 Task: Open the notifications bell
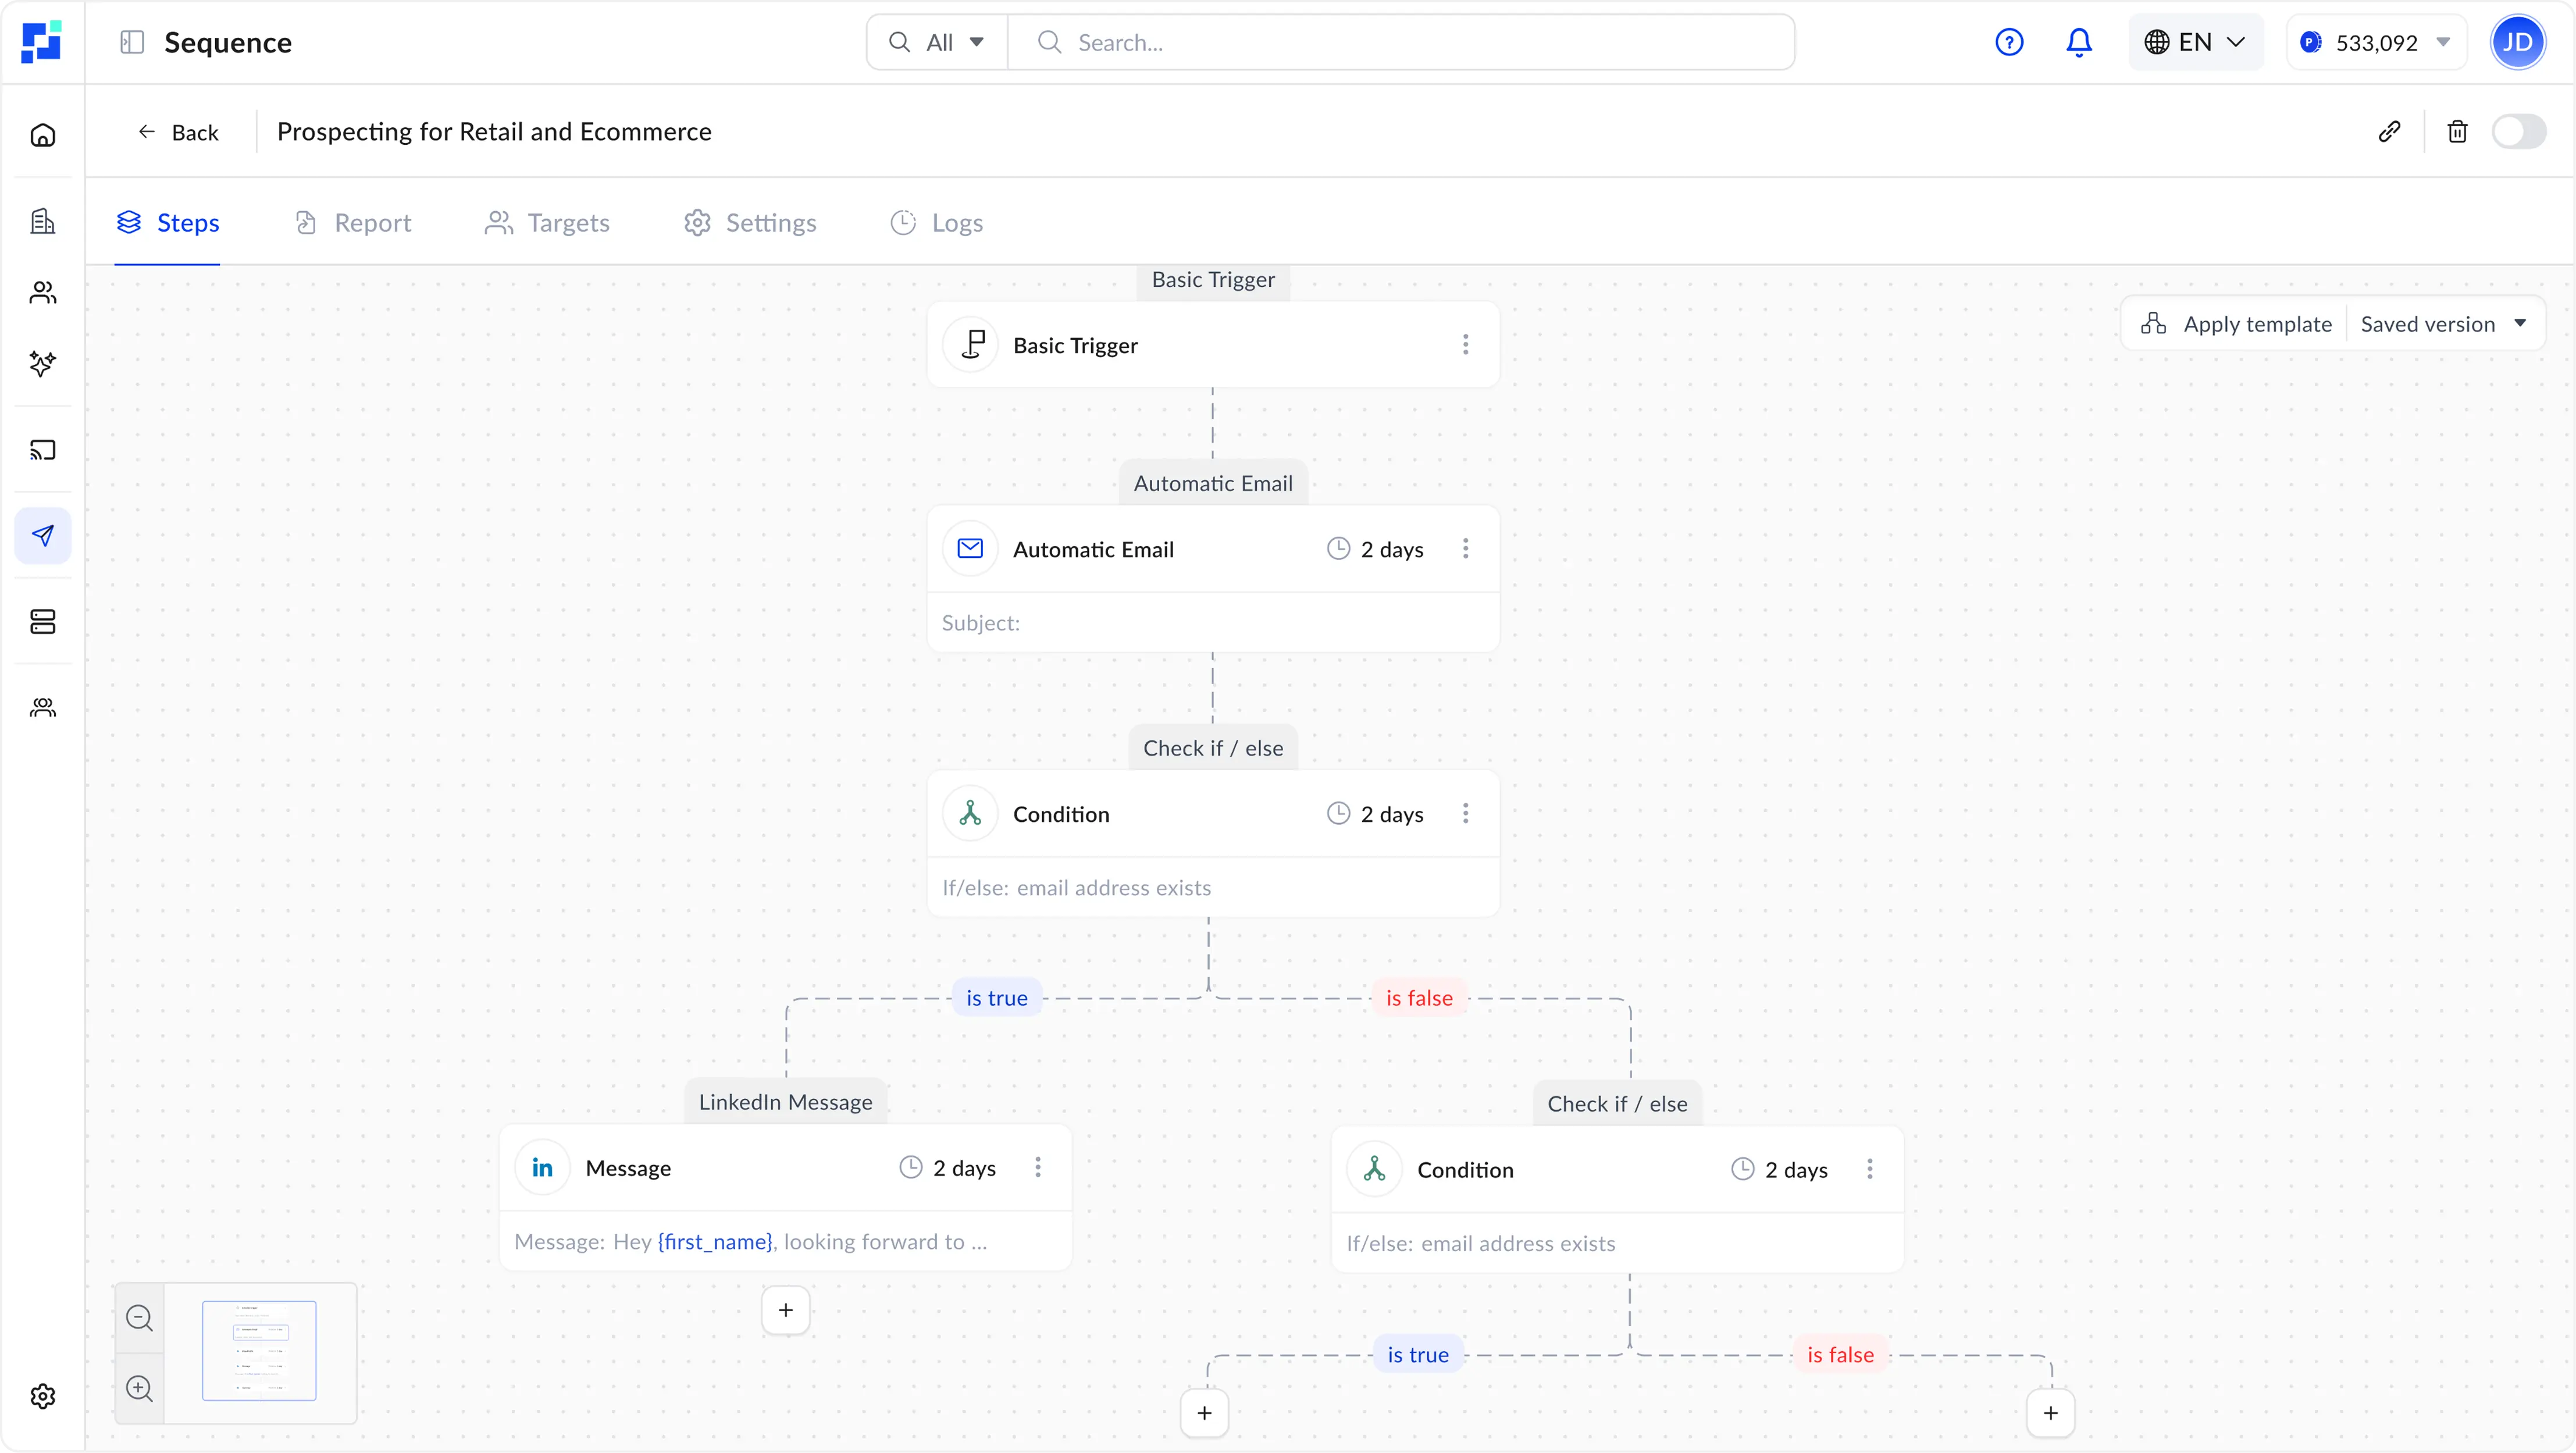pos(2078,42)
